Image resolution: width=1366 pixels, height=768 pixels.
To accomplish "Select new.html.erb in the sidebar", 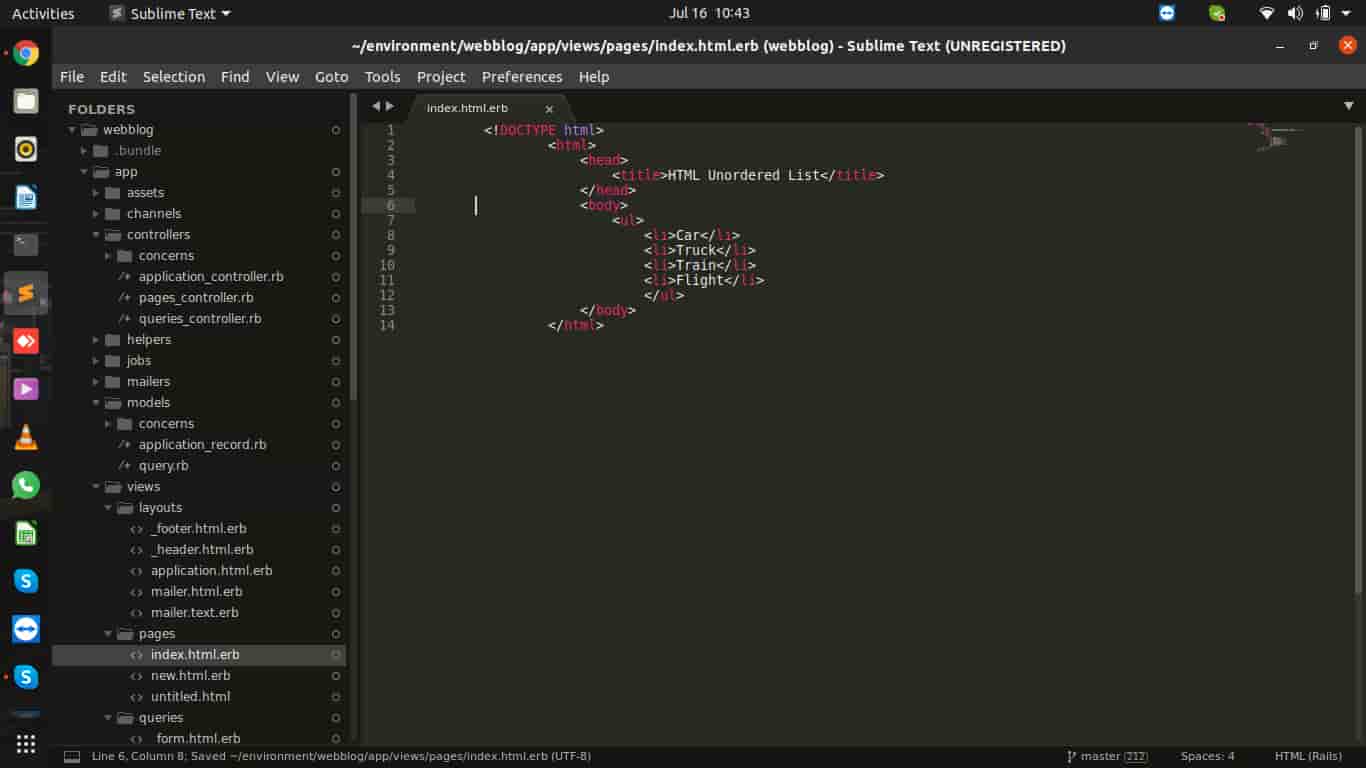I will click(x=190, y=675).
